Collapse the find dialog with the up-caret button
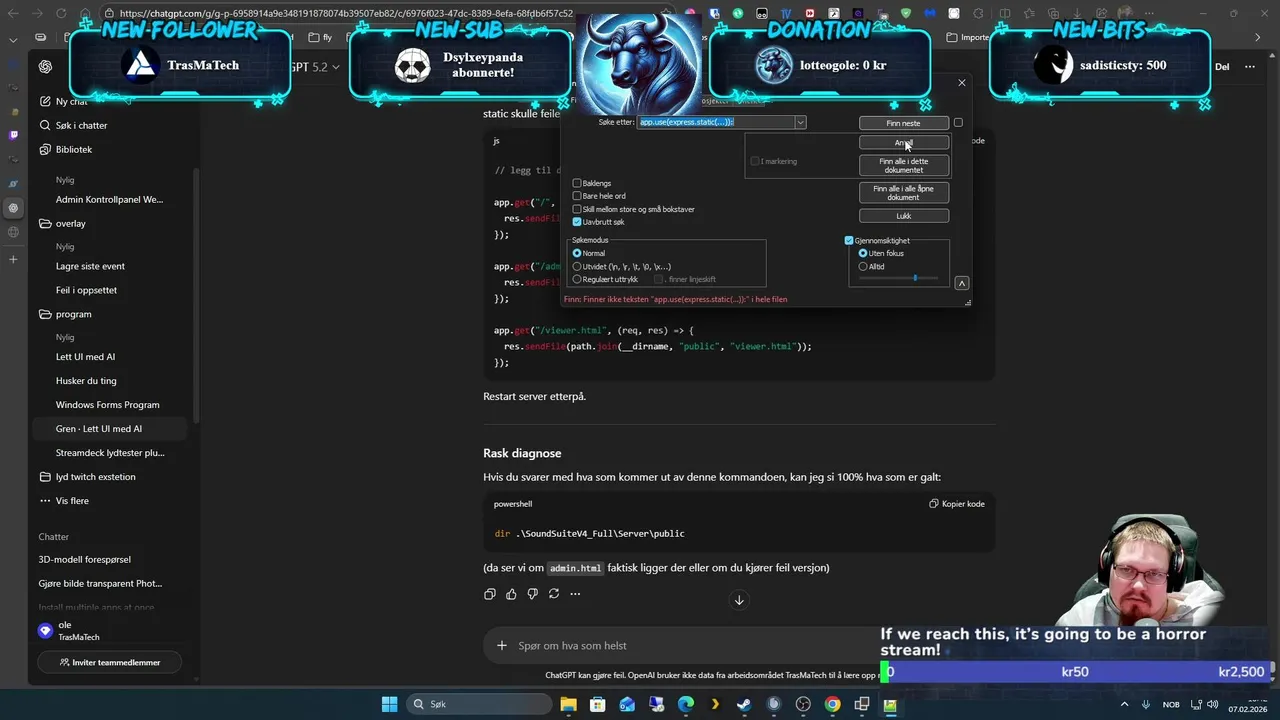 pyautogui.click(x=962, y=283)
